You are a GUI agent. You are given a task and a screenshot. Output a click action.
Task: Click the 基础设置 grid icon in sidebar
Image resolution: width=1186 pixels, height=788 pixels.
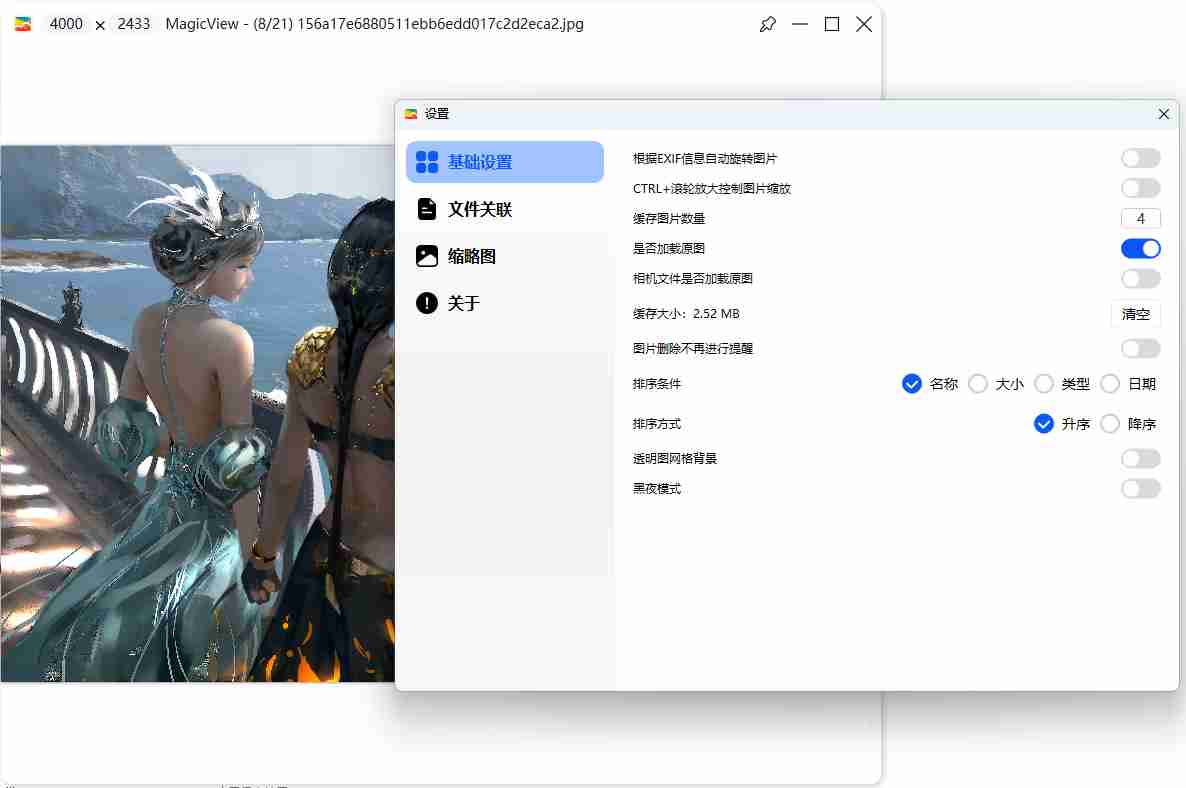pos(427,162)
